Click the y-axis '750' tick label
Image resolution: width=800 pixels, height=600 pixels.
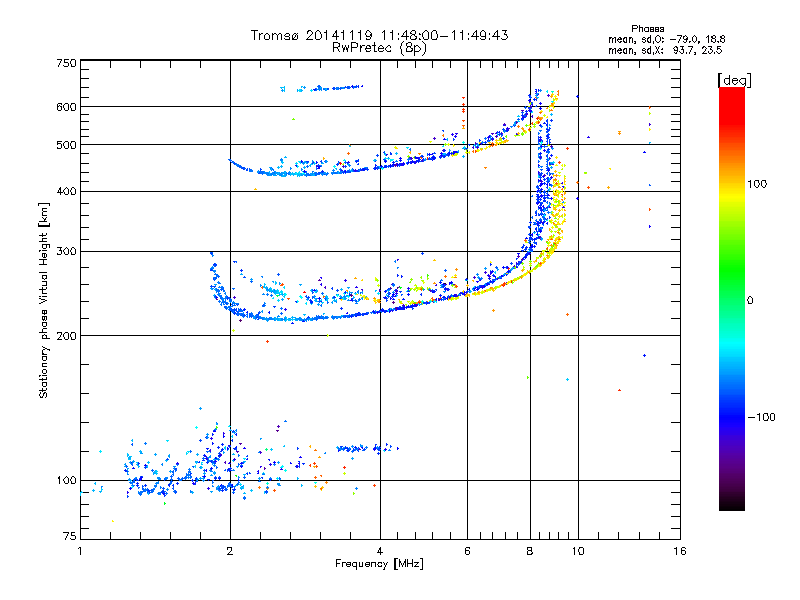click(x=66, y=63)
